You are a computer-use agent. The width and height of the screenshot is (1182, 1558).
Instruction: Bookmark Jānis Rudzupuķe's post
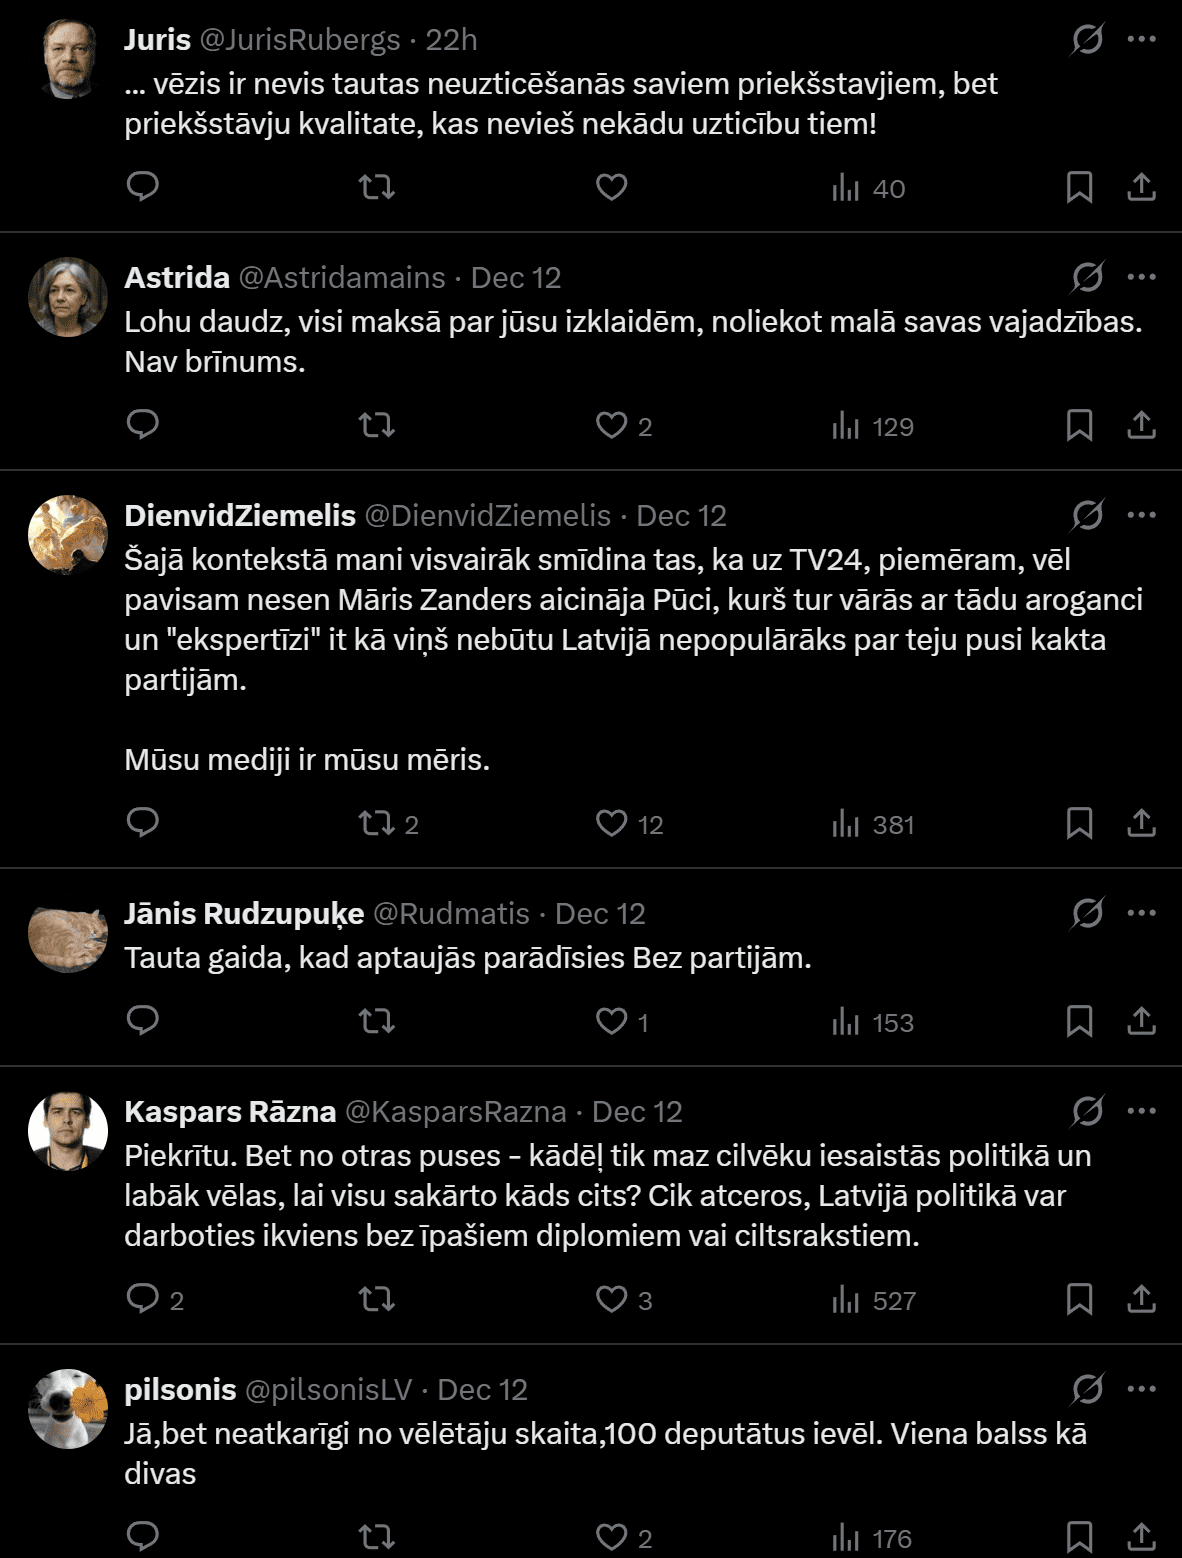tap(1079, 1021)
